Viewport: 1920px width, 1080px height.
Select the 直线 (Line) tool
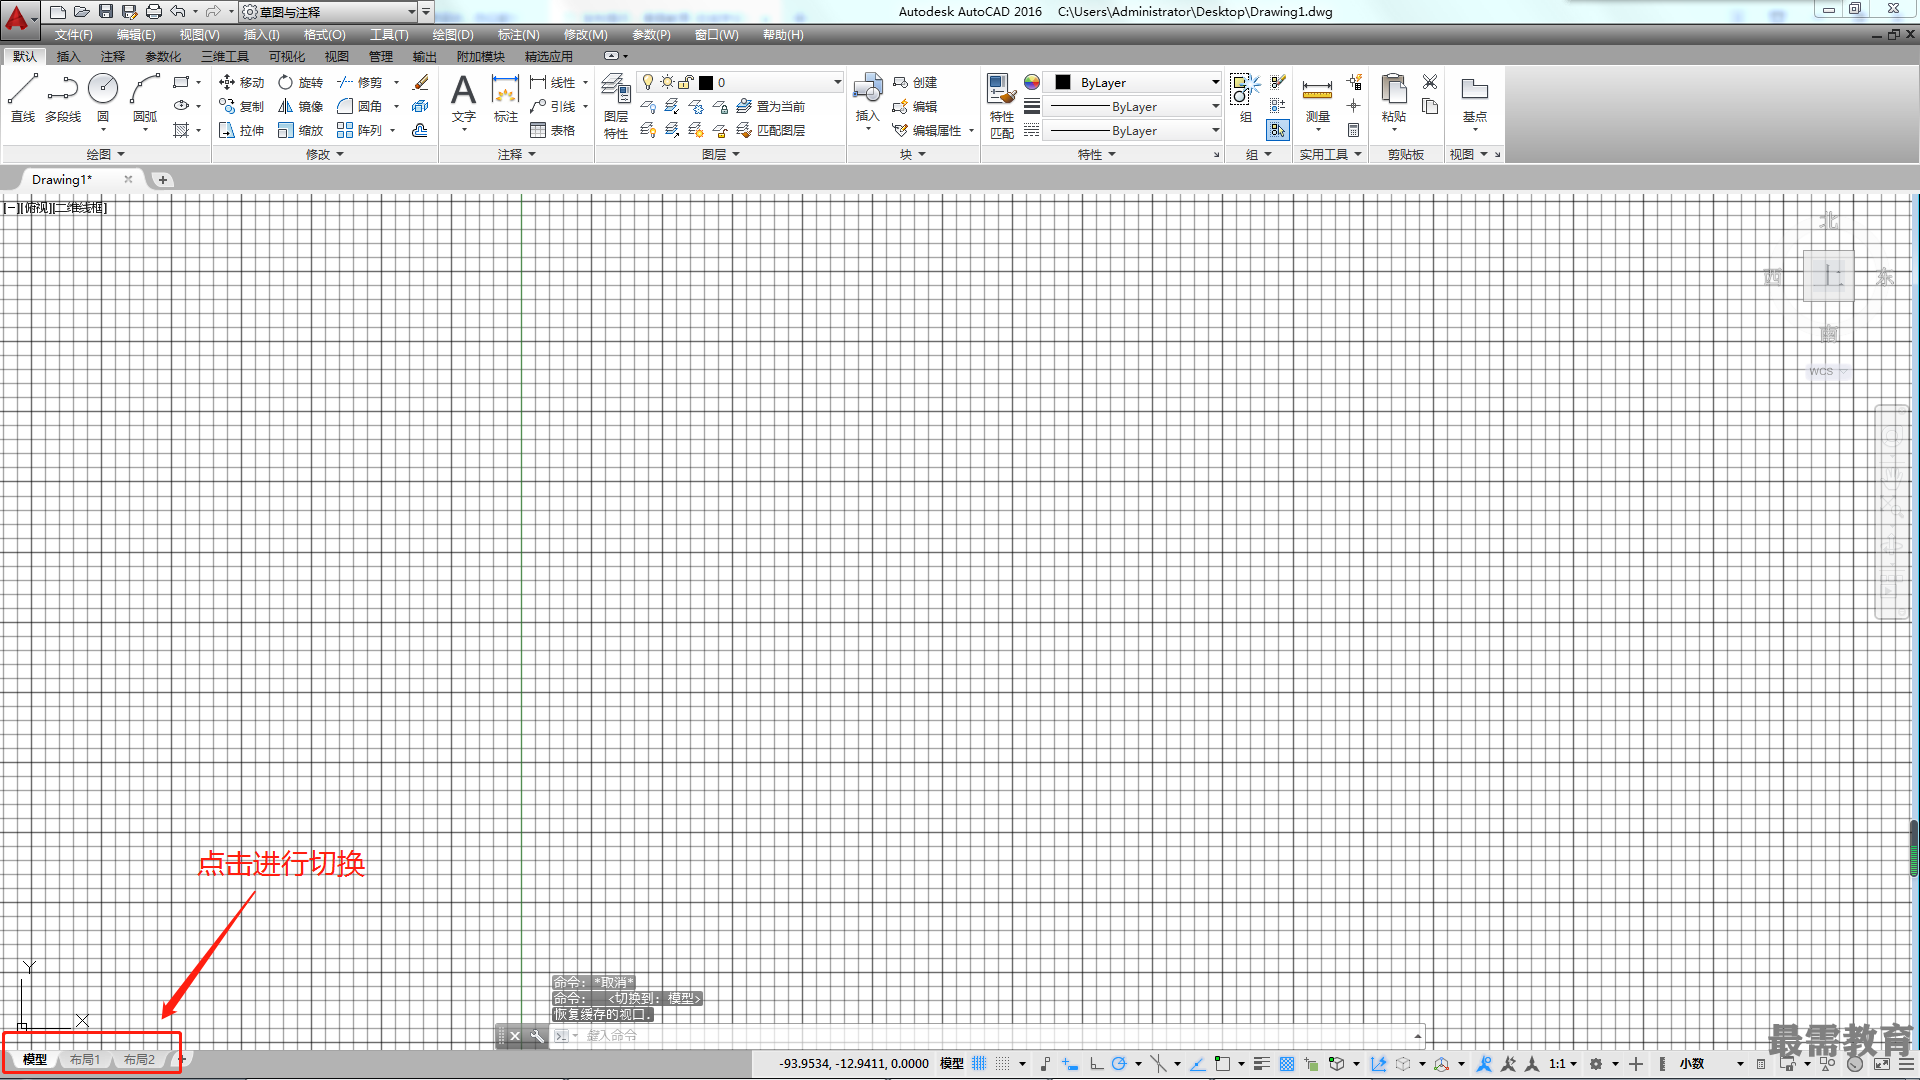(22, 98)
